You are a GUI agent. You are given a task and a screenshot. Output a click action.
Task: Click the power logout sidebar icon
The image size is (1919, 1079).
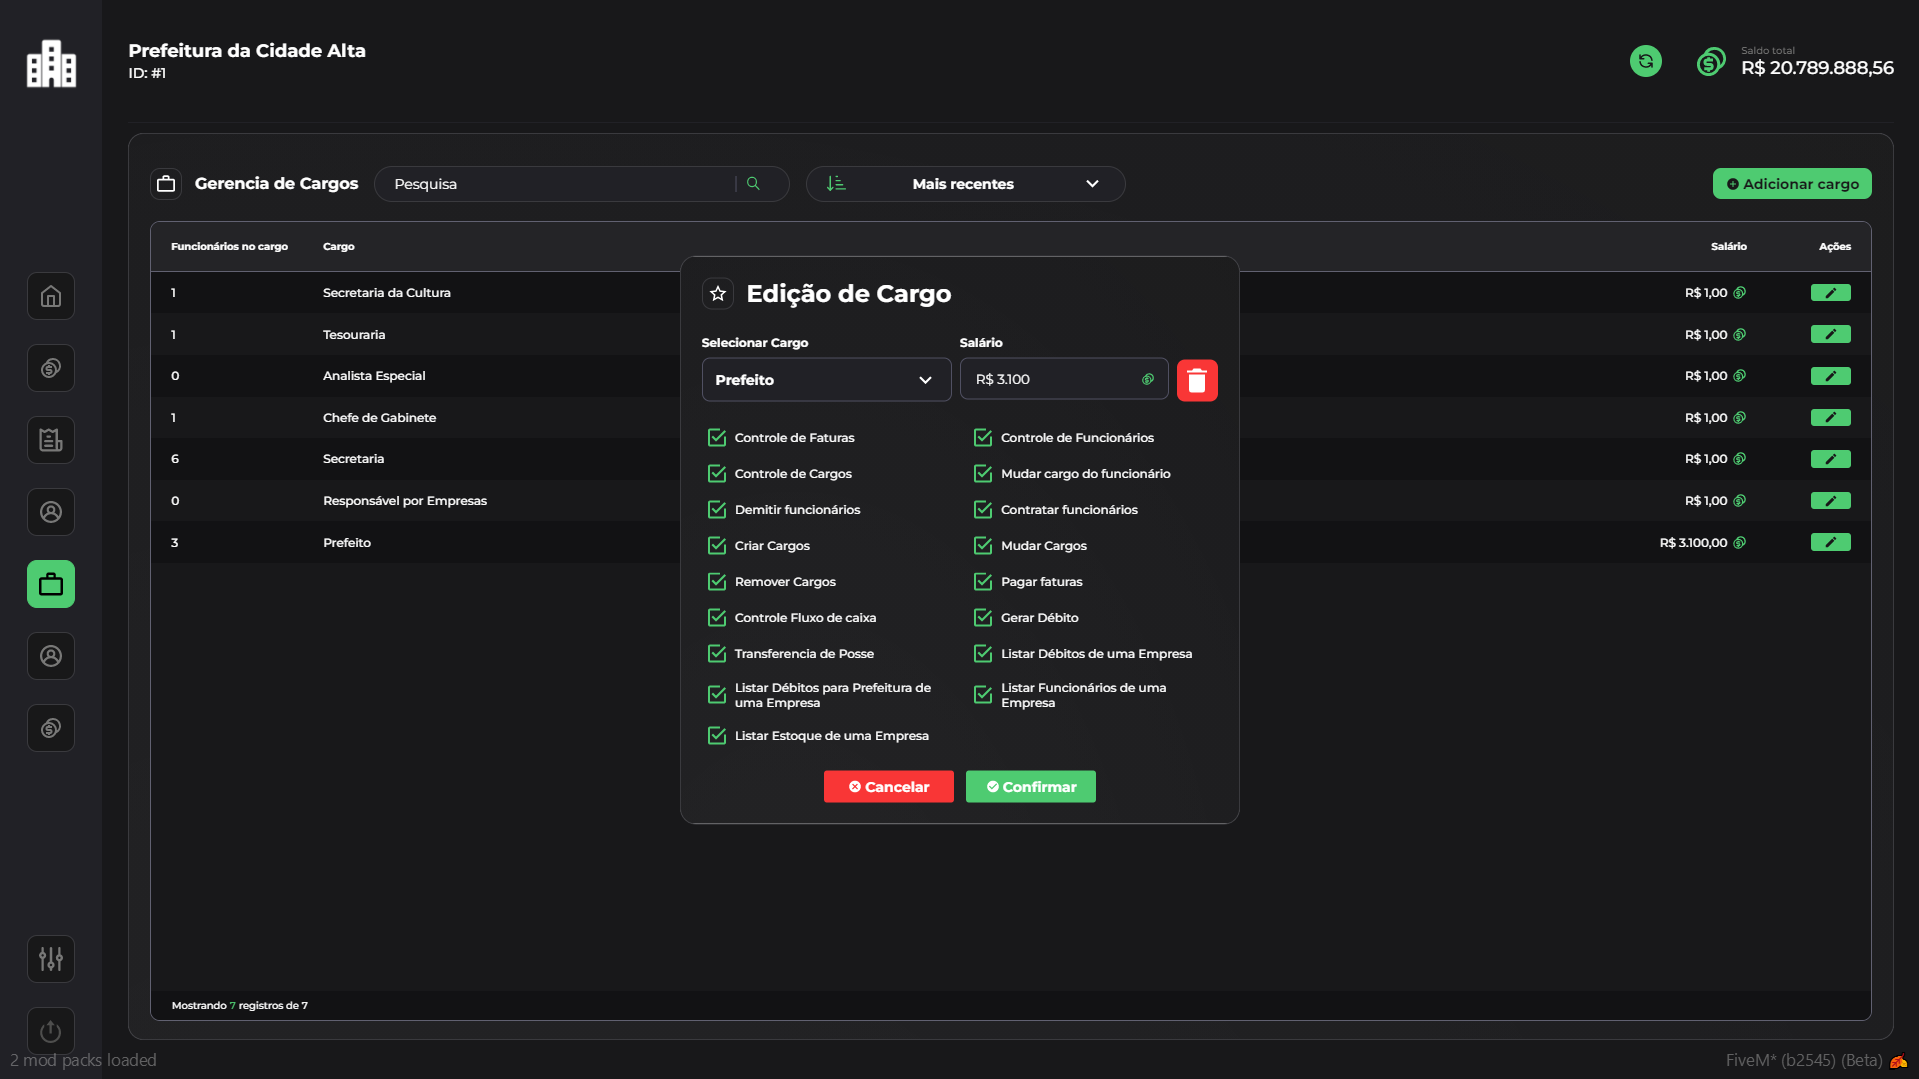[51, 1031]
